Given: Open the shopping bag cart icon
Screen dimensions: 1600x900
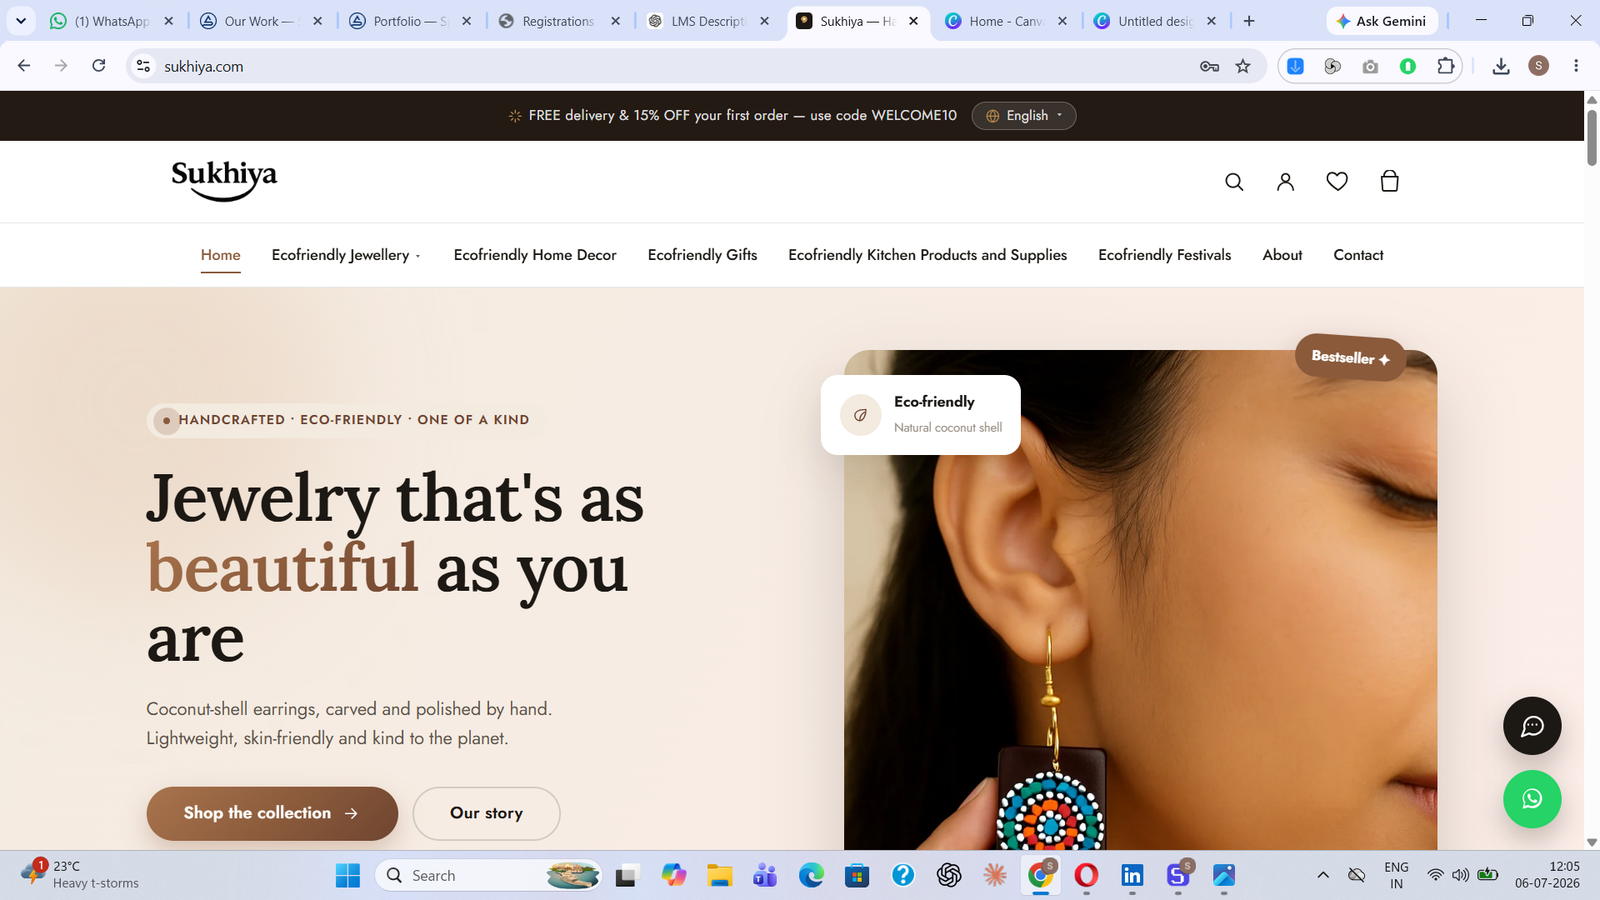Looking at the screenshot, I should 1389,181.
